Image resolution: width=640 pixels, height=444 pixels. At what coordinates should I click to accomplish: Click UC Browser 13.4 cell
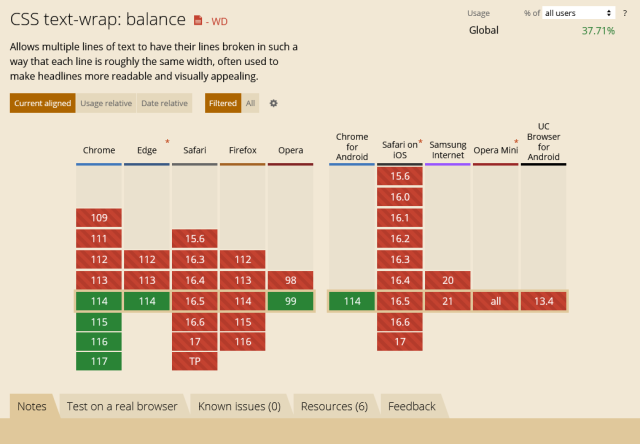coord(544,301)
